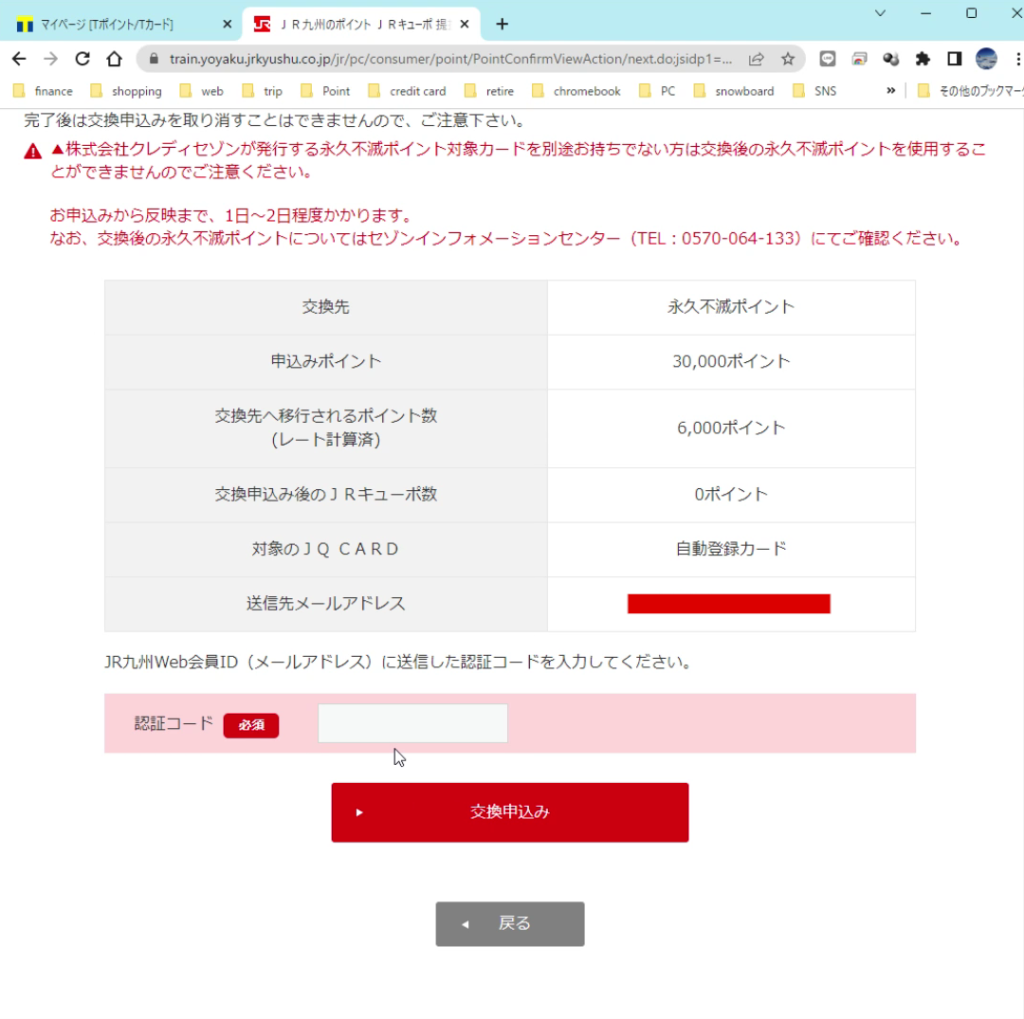This screenshot has width=1024, height=1019.
Task: Submit with the 交換申込み button
Action: pyautogui.click(x=510, y=812)
